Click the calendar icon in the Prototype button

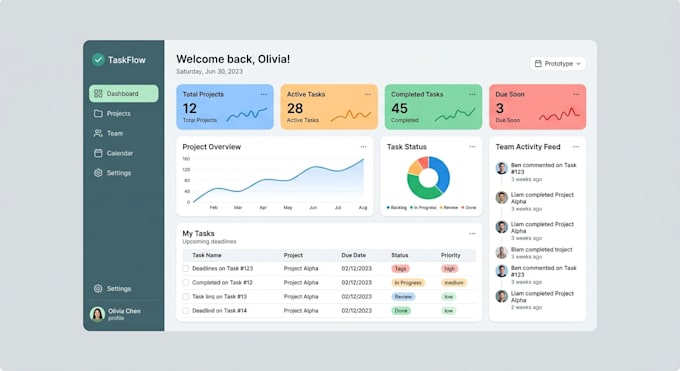[x=538, y=64]
